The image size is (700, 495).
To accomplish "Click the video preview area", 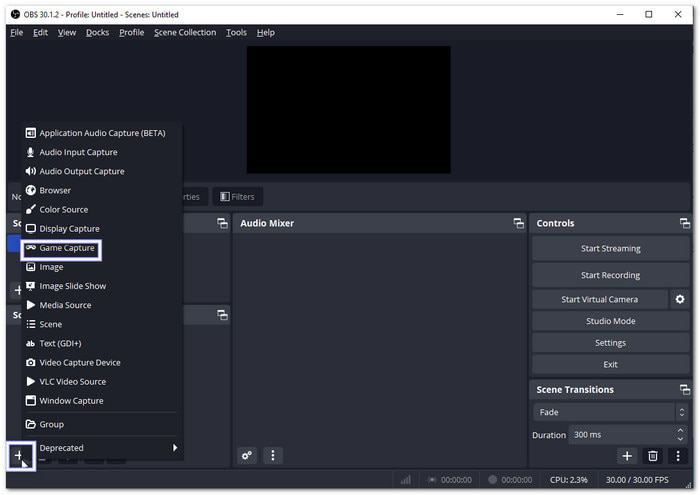I will click(x=348, y=110).
